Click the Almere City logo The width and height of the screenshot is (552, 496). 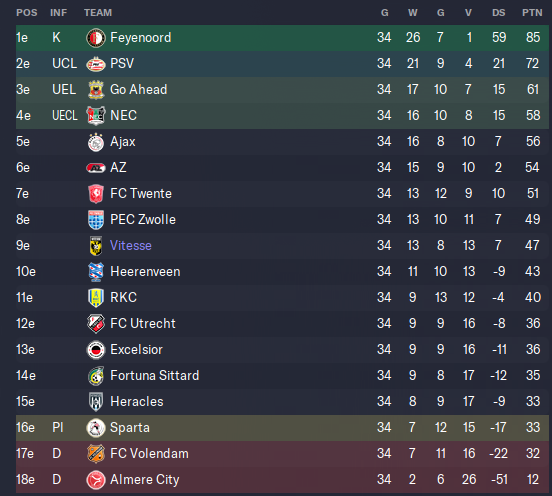pos(96,480)
